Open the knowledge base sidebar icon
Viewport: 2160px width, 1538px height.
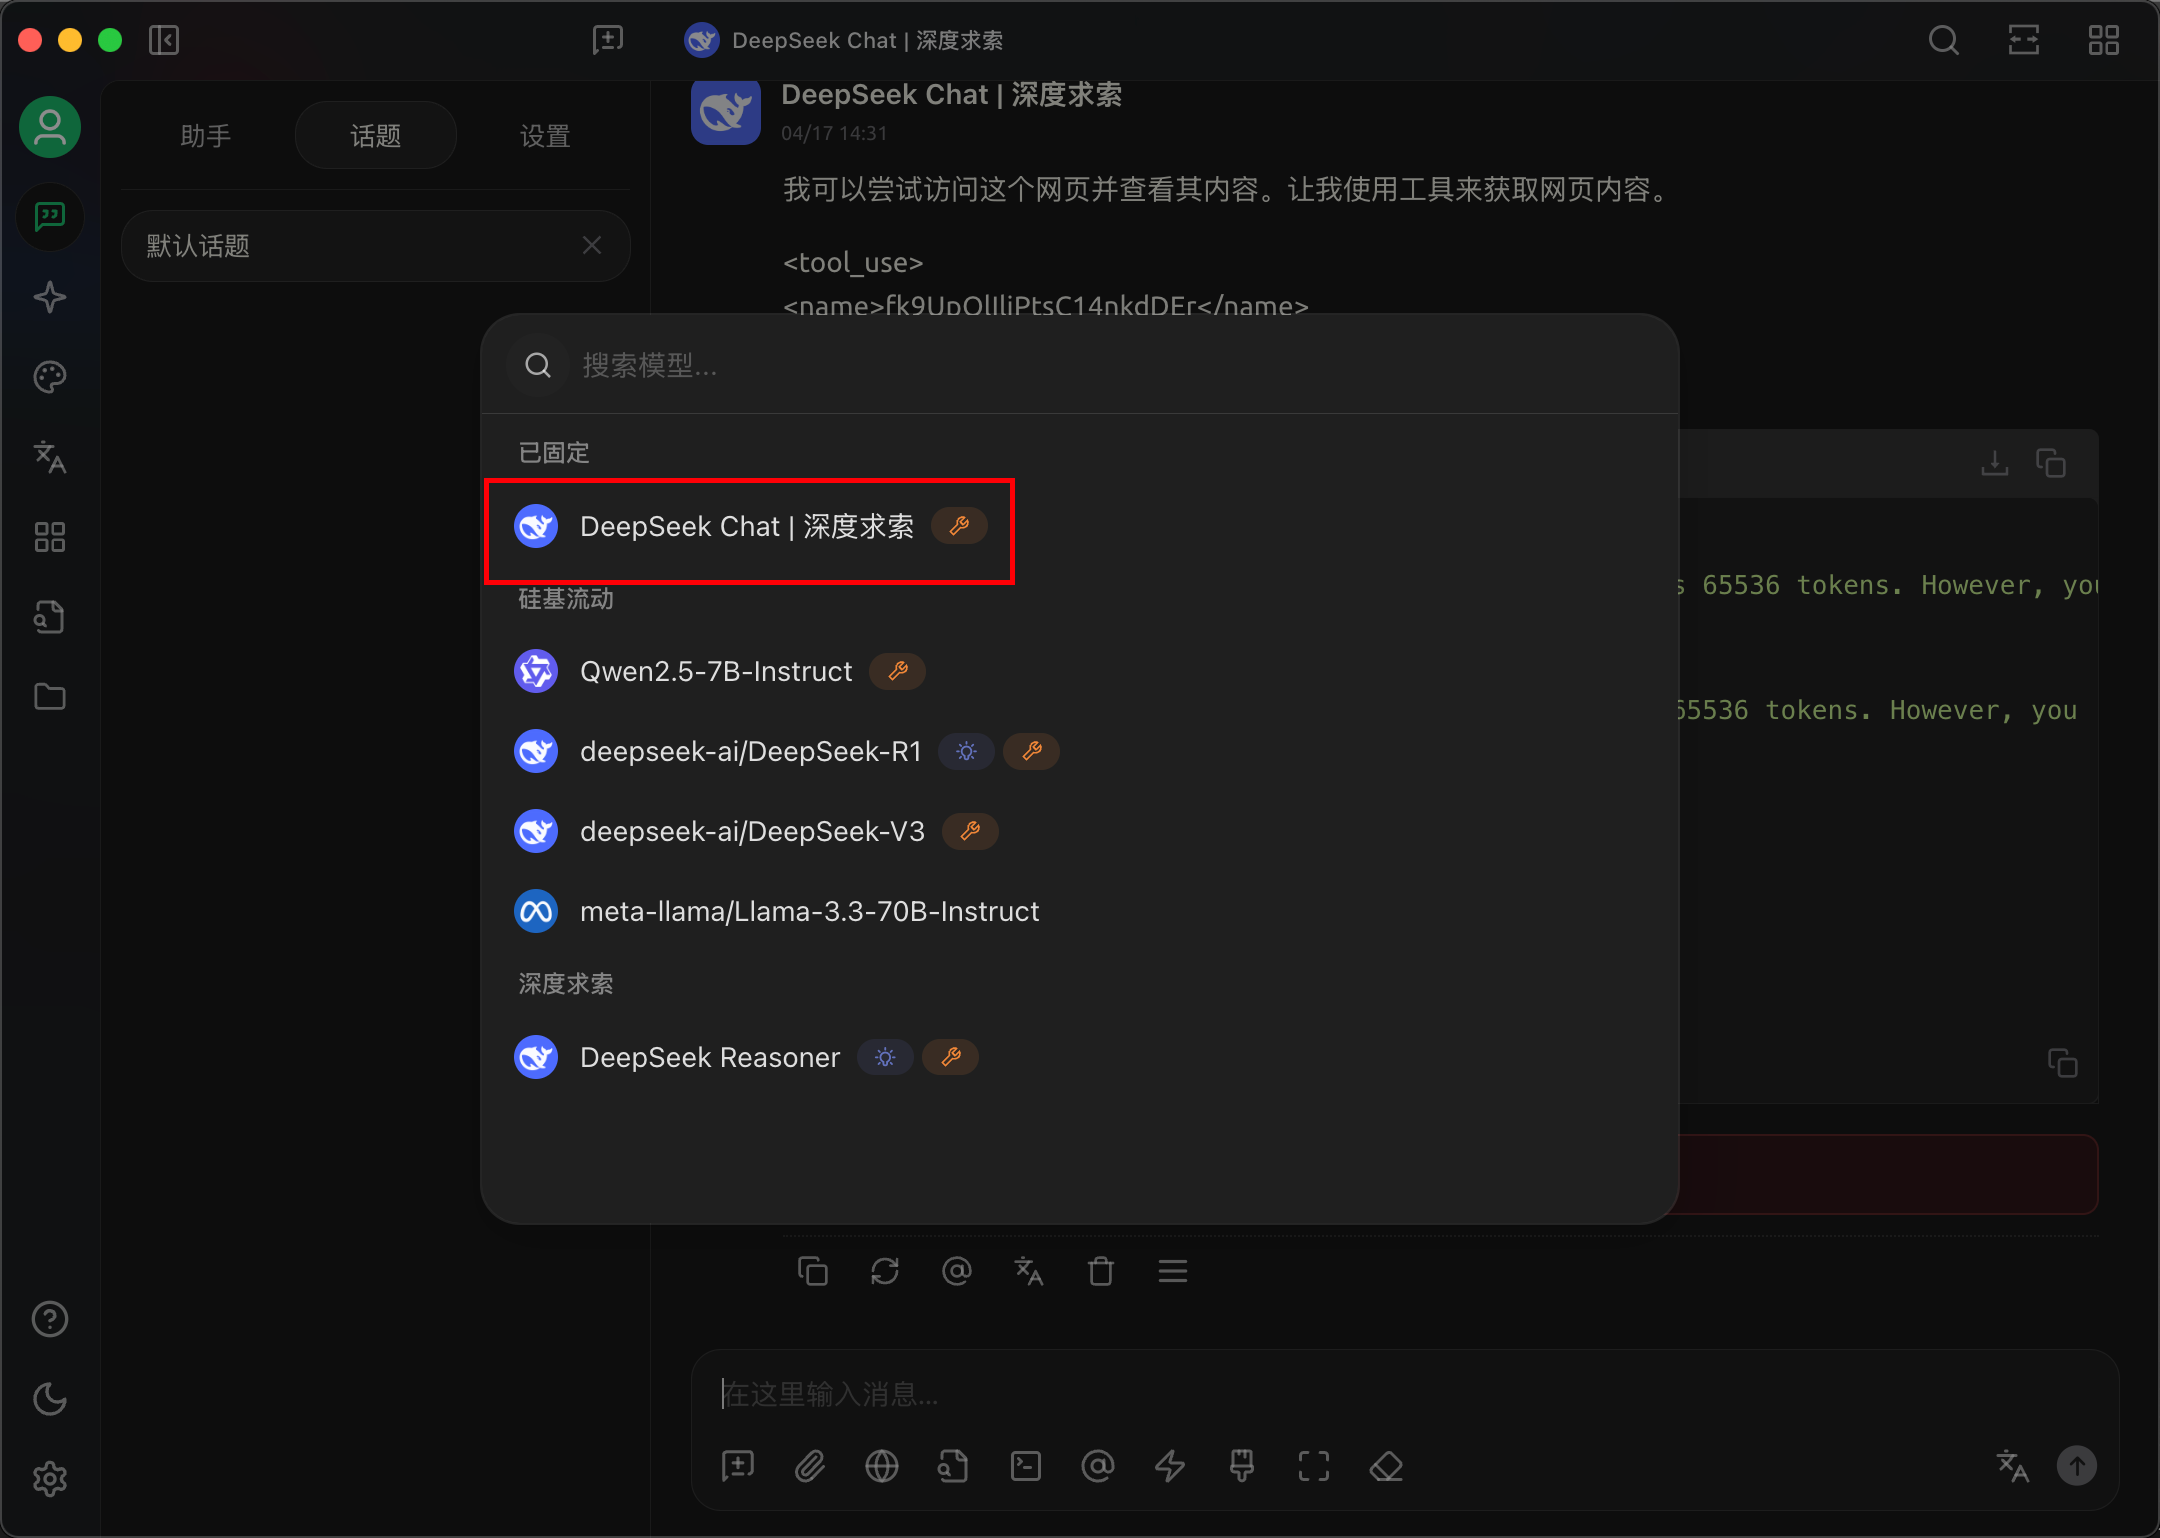[x=50, y=617]
